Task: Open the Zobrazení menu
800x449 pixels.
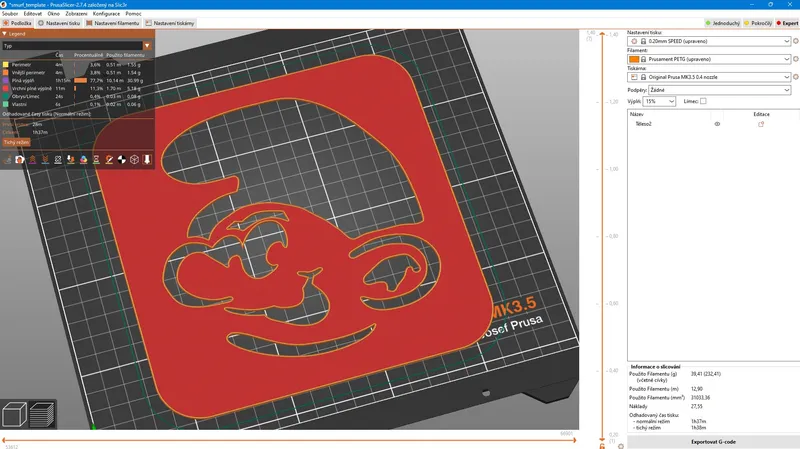Action: point(76,14)
